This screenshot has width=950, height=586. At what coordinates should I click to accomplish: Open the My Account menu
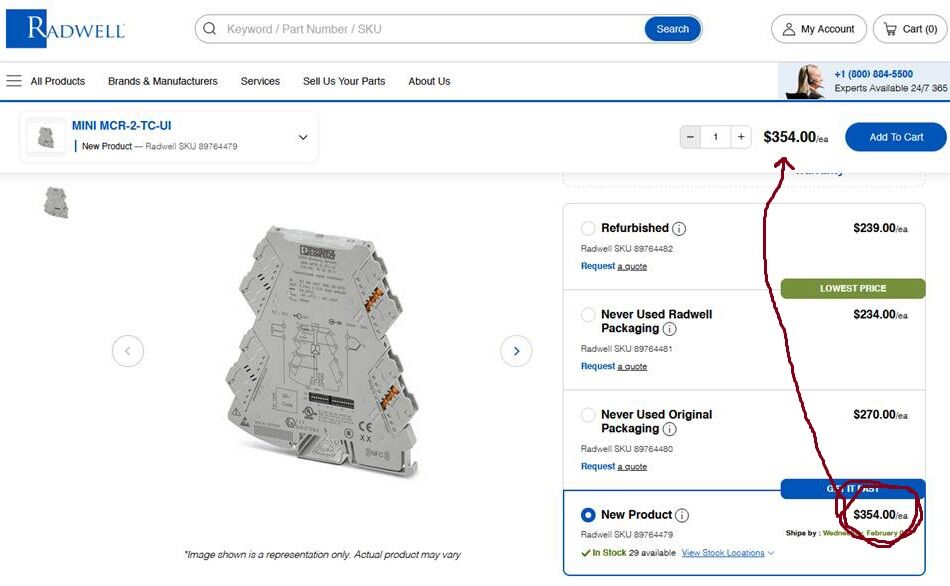click(x=818, y=29)
